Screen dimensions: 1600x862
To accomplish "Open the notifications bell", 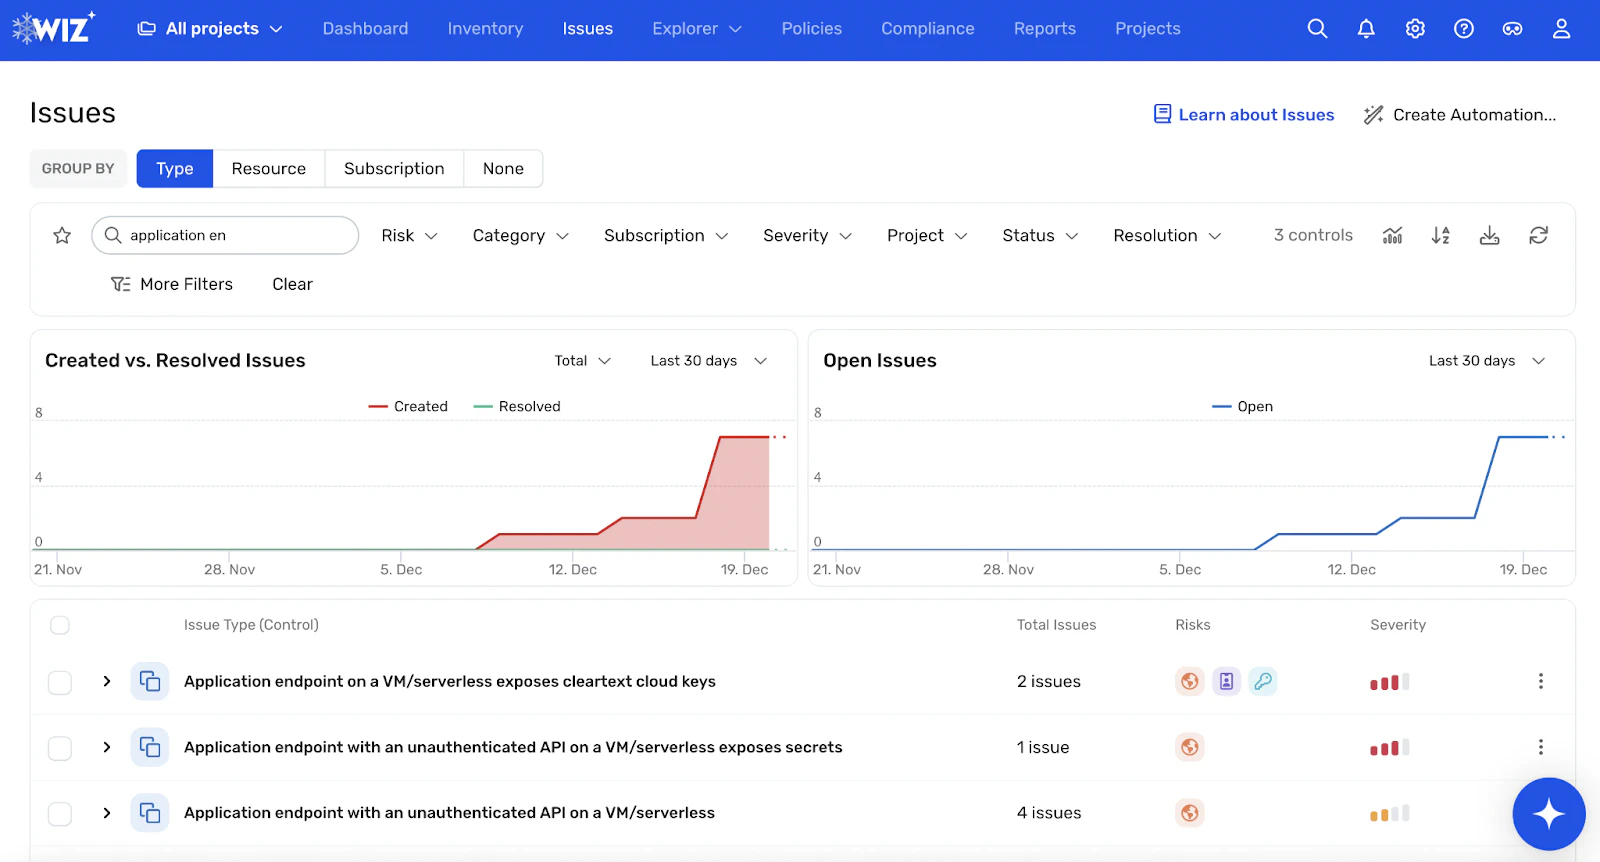I will pos(1366,29).
